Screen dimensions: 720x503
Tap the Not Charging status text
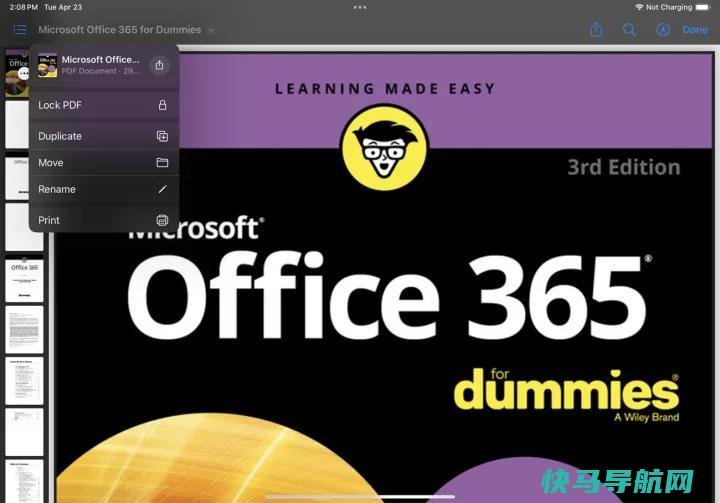[669, 7]
